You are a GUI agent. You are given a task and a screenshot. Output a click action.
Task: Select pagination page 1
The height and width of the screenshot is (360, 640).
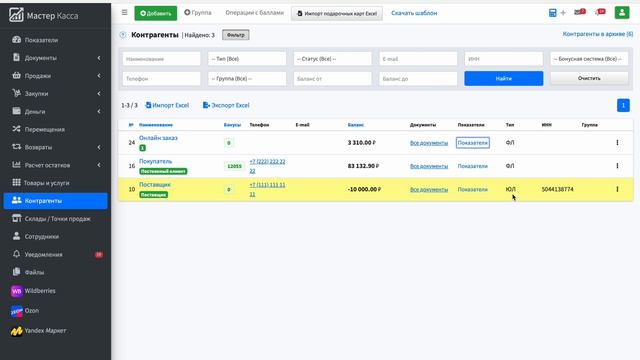point(623,105)
